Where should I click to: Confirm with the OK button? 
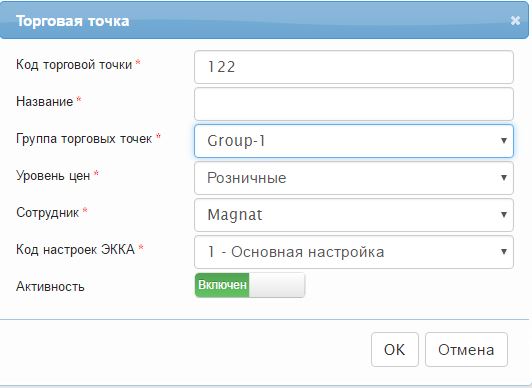(395, 349)
